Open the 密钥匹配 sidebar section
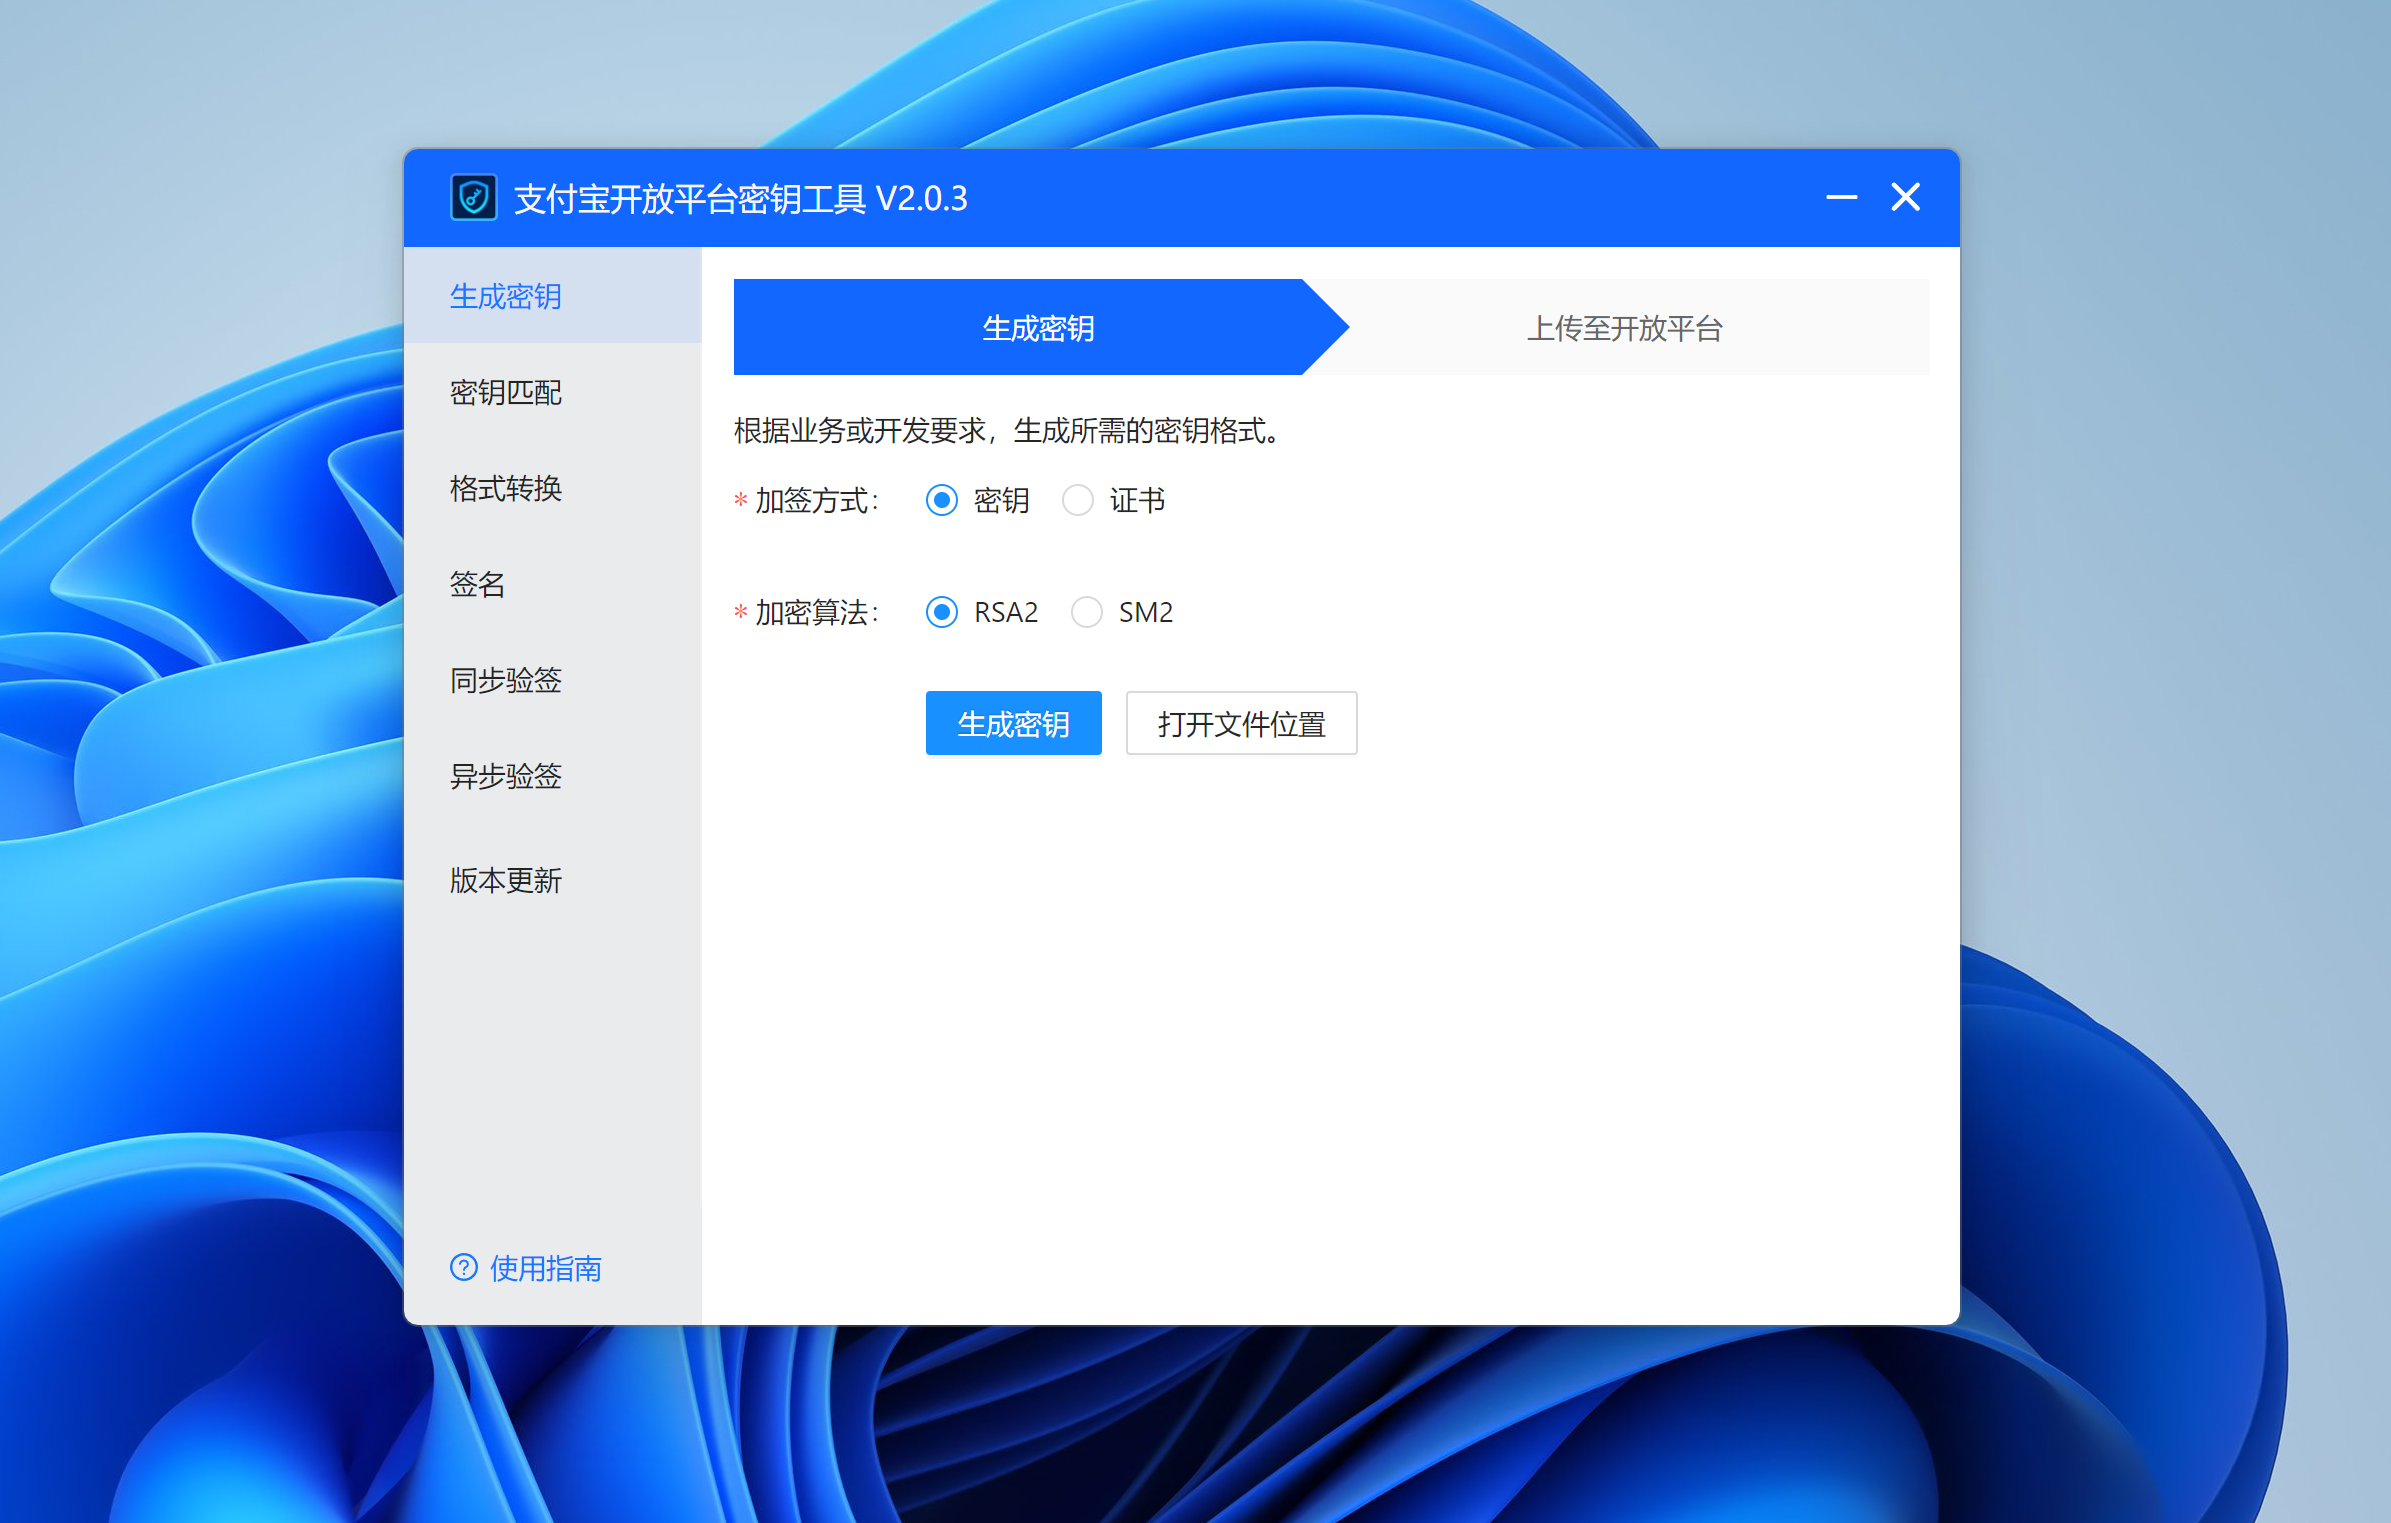 pyautogui.click(x=553, y=392)
